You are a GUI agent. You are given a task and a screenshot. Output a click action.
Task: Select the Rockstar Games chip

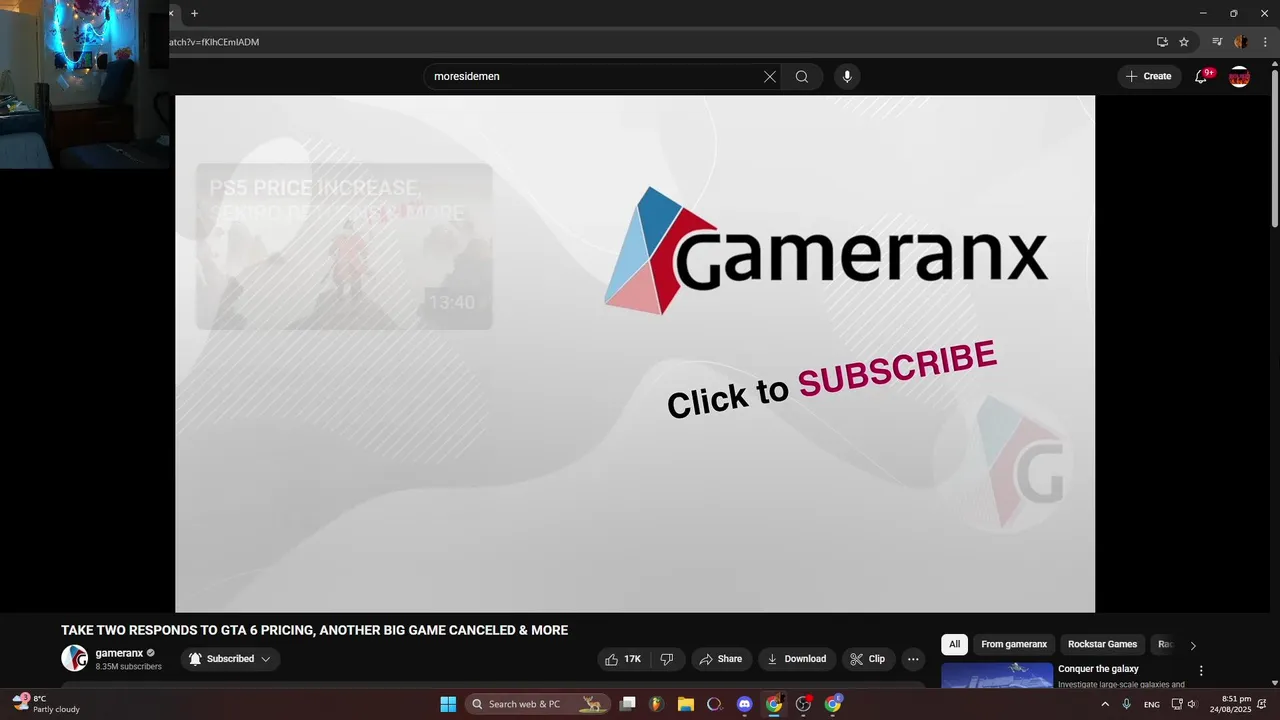[1102, 644]
